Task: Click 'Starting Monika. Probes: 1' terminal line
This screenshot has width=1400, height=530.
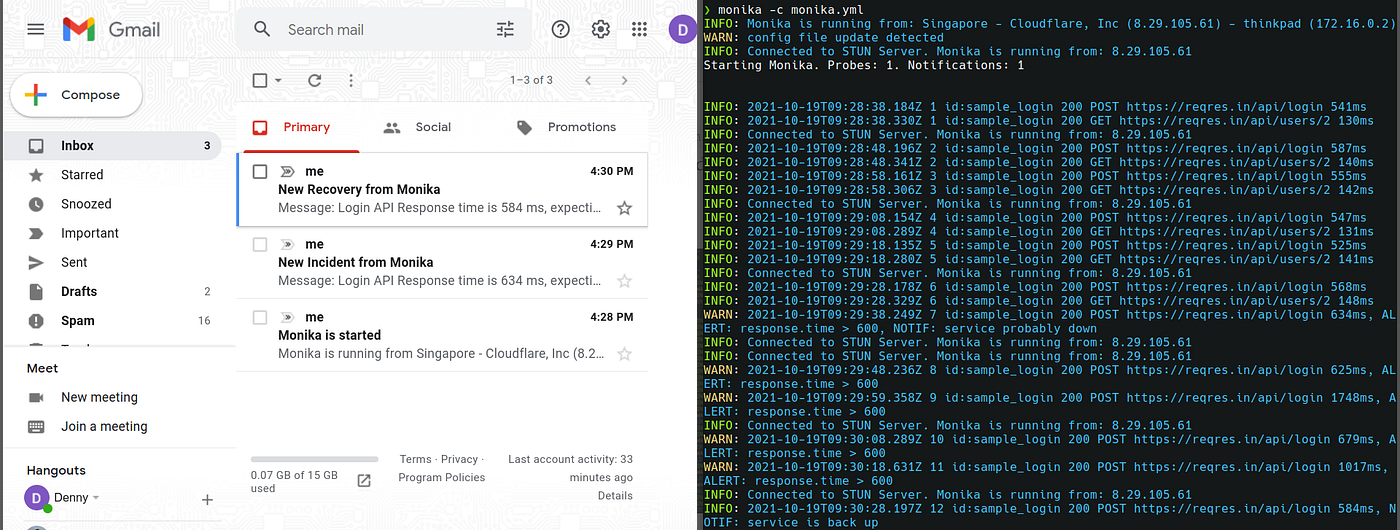Action: (x=864, y=65)
